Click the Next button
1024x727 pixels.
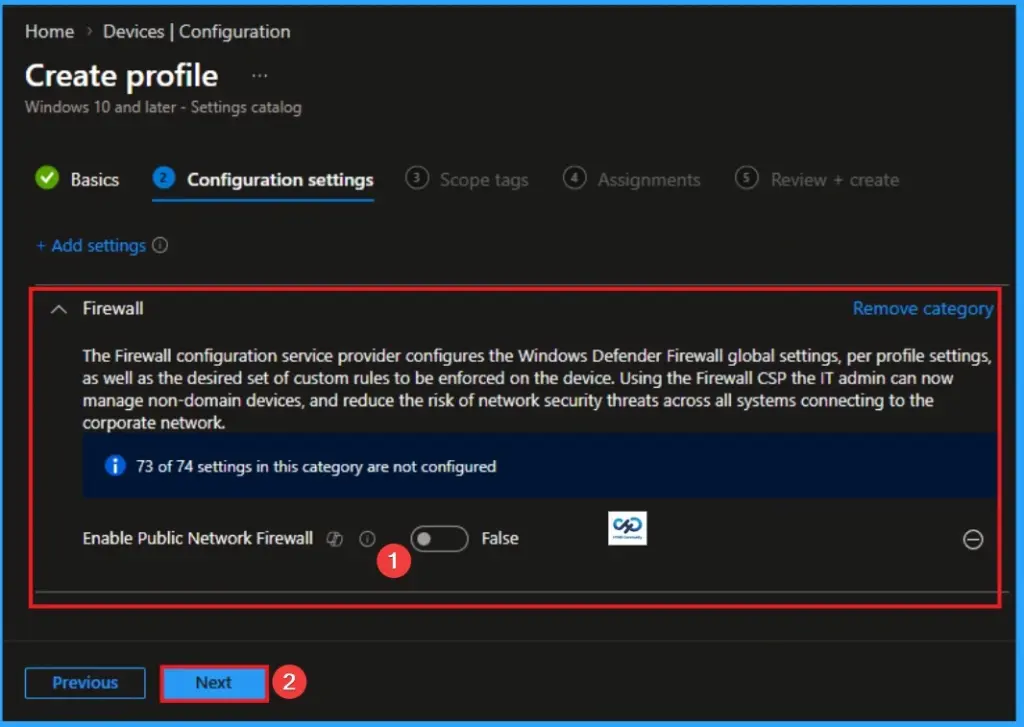pos(213,682)
